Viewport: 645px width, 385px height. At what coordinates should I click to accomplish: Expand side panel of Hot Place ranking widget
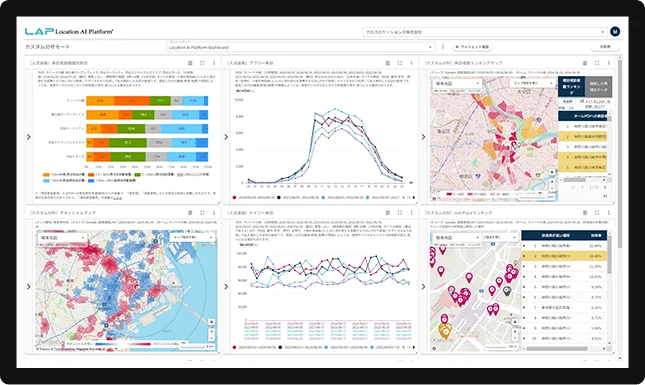(x=423, y=286)
